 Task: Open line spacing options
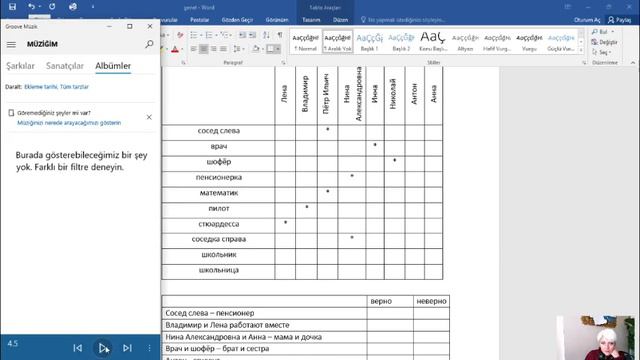click(x=238, y=49)
